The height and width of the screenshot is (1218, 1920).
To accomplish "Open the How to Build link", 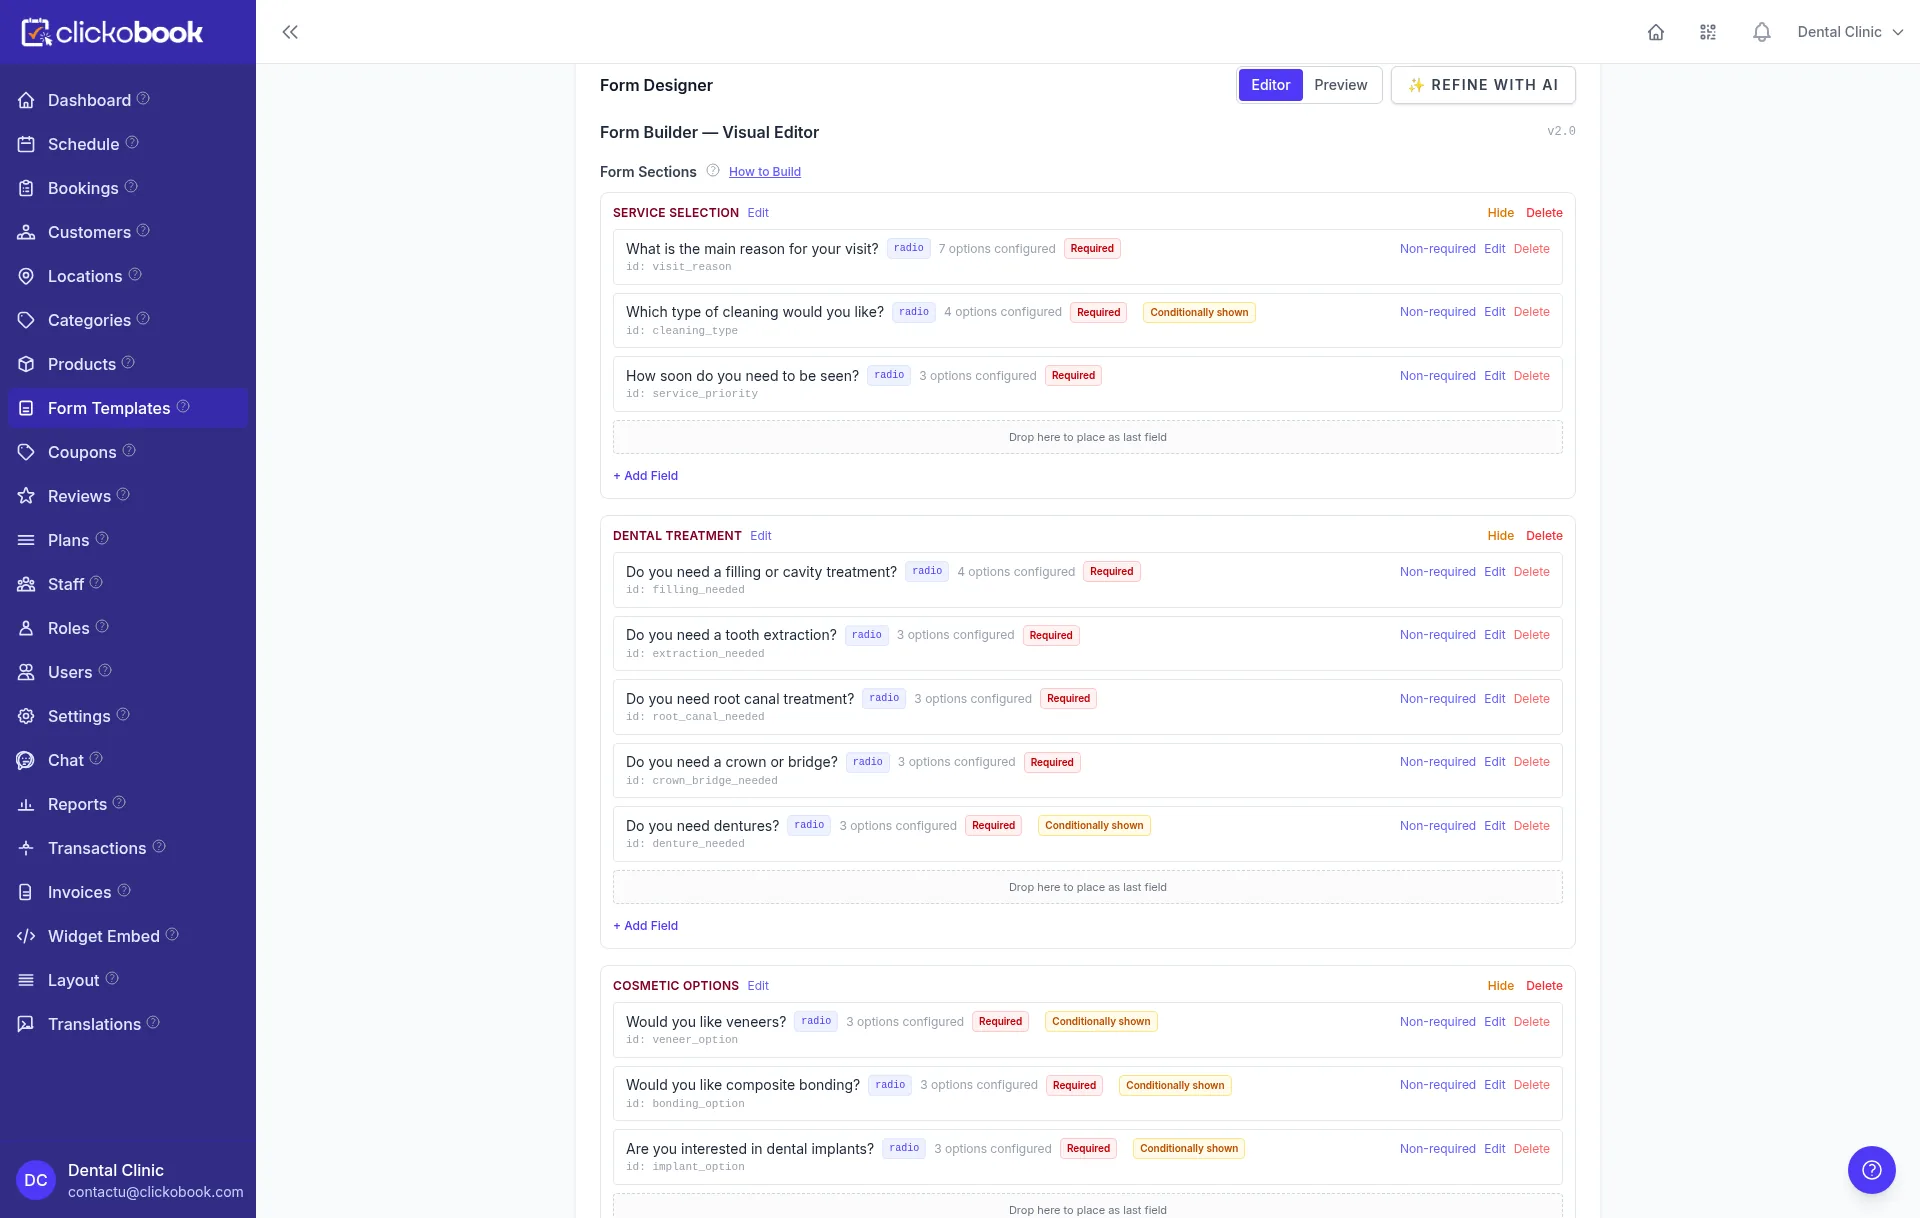I will click(765, 172).
